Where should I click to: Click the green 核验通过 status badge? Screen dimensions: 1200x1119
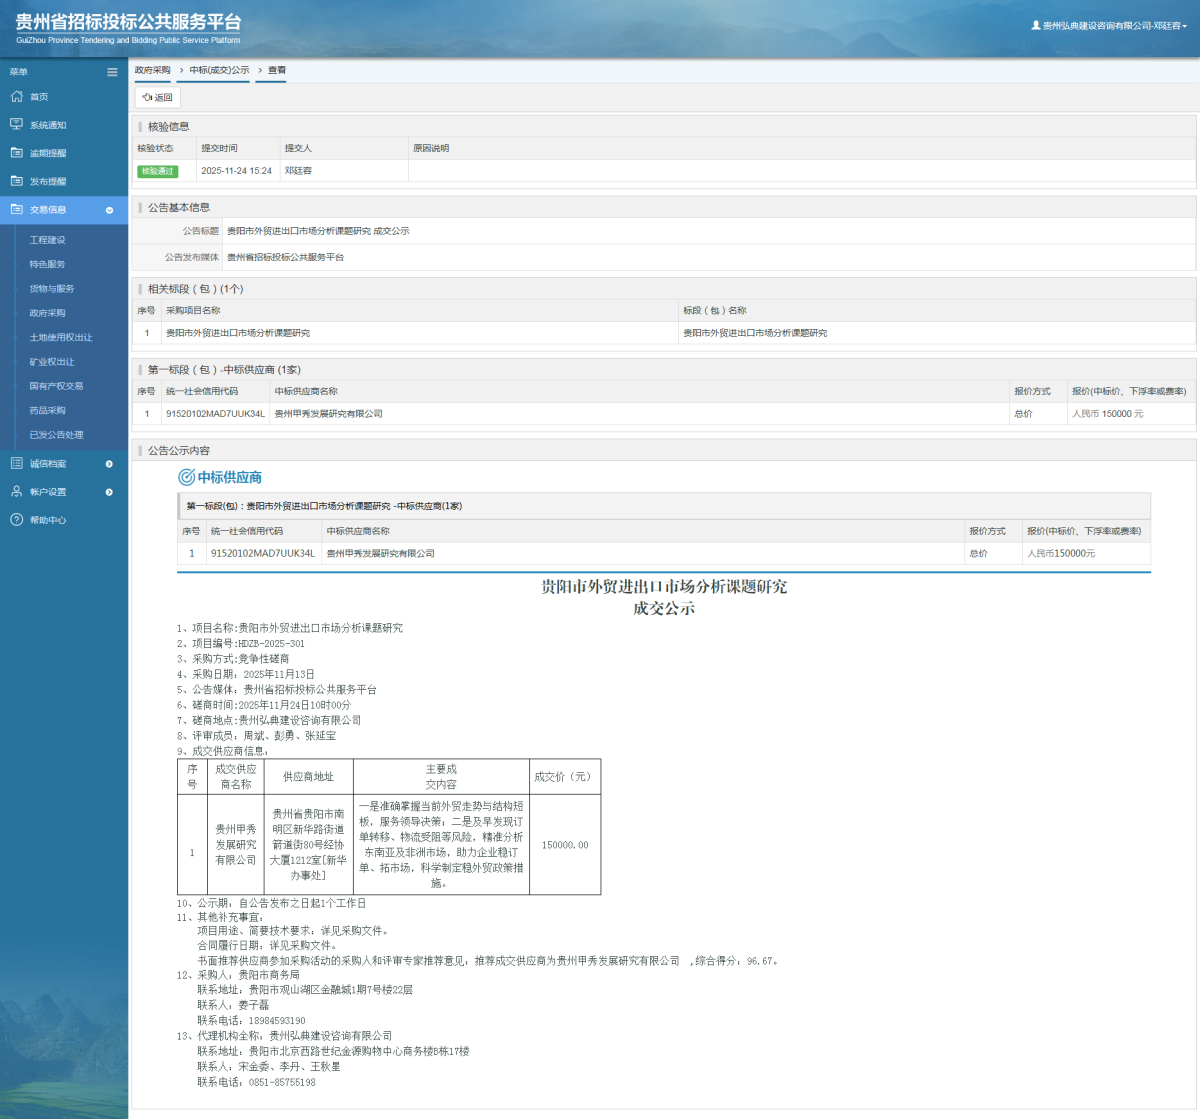click(157, 171)
